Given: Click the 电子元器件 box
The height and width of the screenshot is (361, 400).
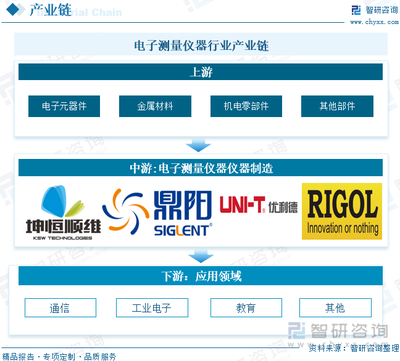Looking at the screenshot, I should 64,106.
